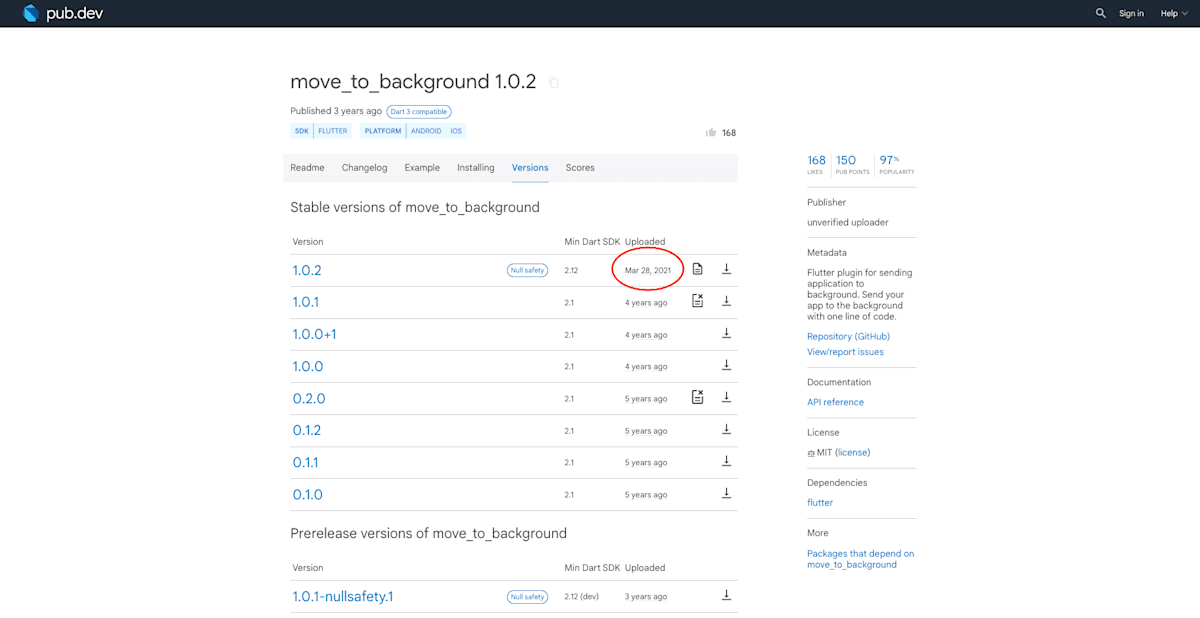Screen dimensions: 1200x618
Task: Open the API reference link
Action: tap(835, 402)
